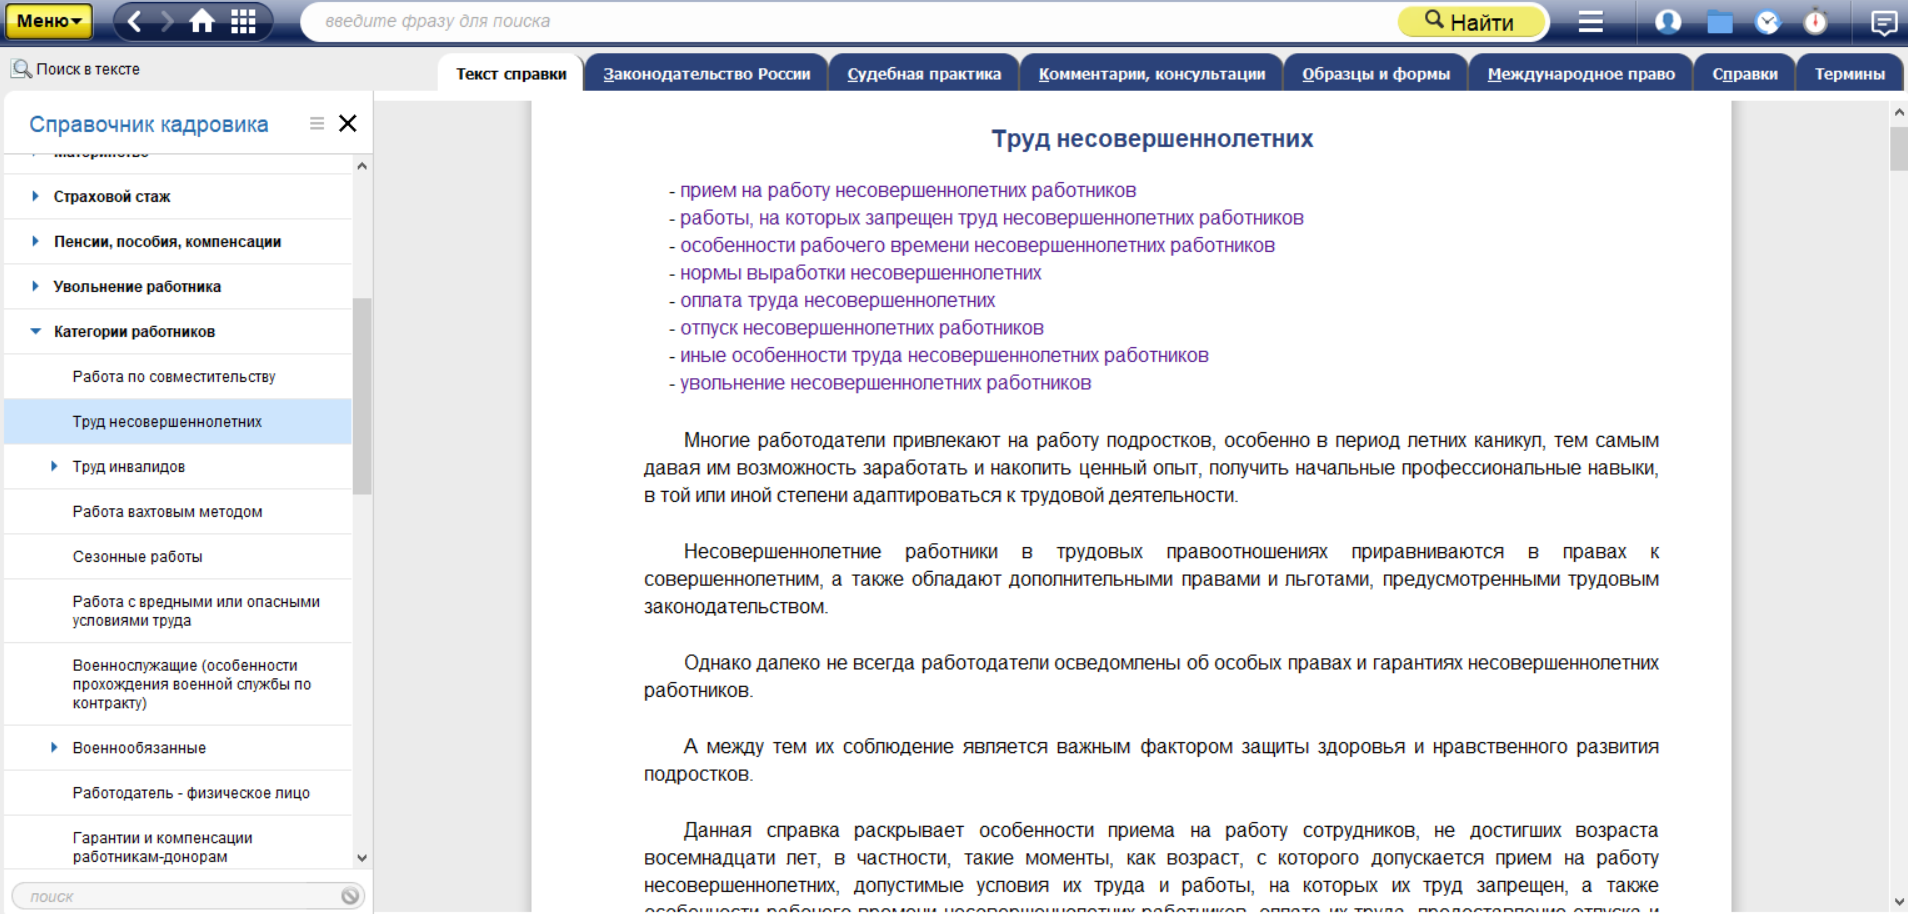Viewport: 1908px width, 914px height.
Task: Click the Труд несовершеннолетних document heading
Action: pos(1152,139)
